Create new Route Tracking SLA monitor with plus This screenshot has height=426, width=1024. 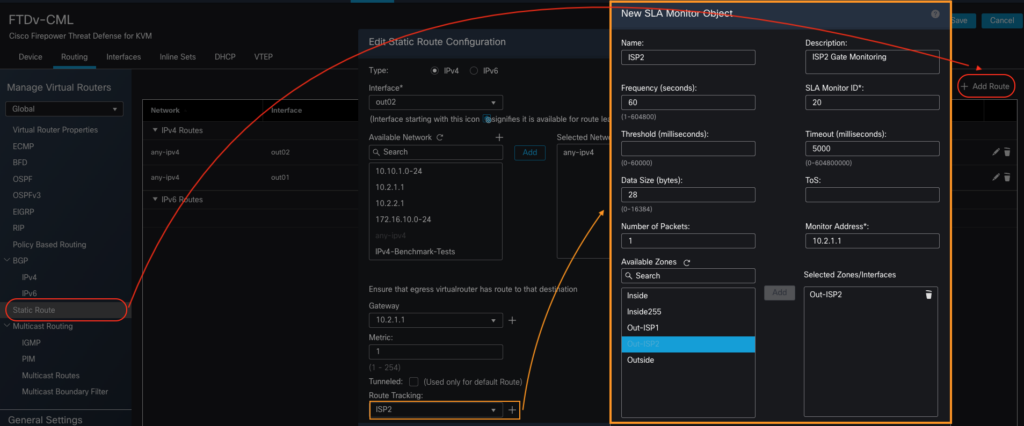[x=512, y=410]
